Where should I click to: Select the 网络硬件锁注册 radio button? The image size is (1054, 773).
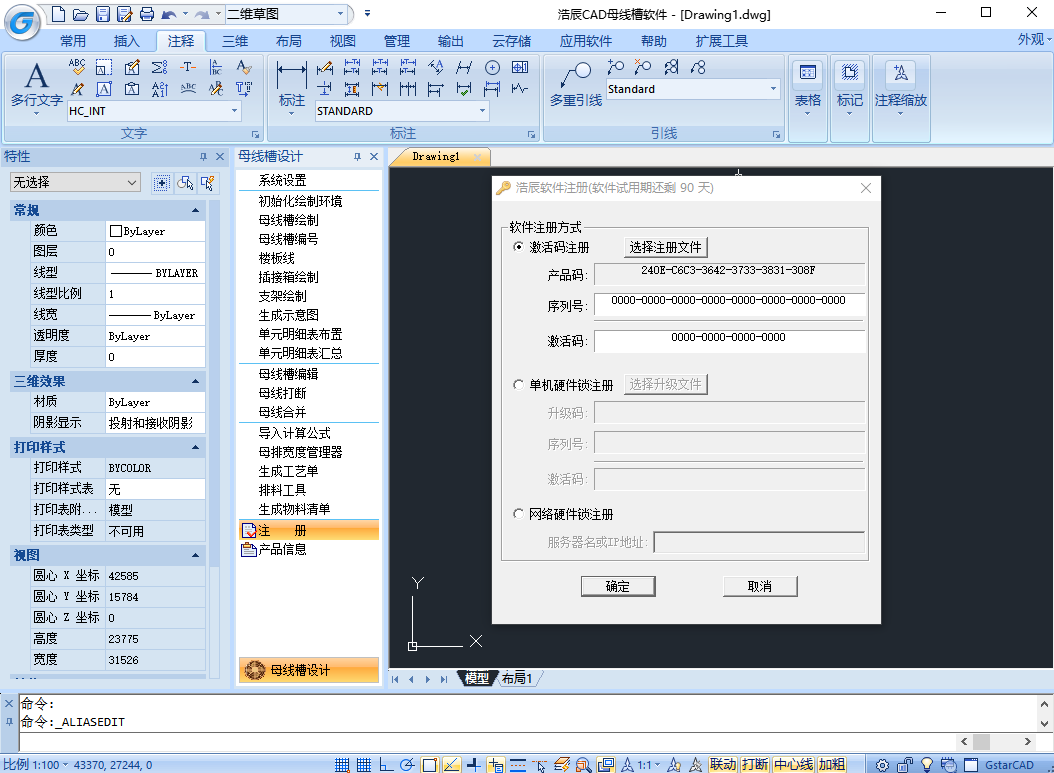click(x=518, y=514)
